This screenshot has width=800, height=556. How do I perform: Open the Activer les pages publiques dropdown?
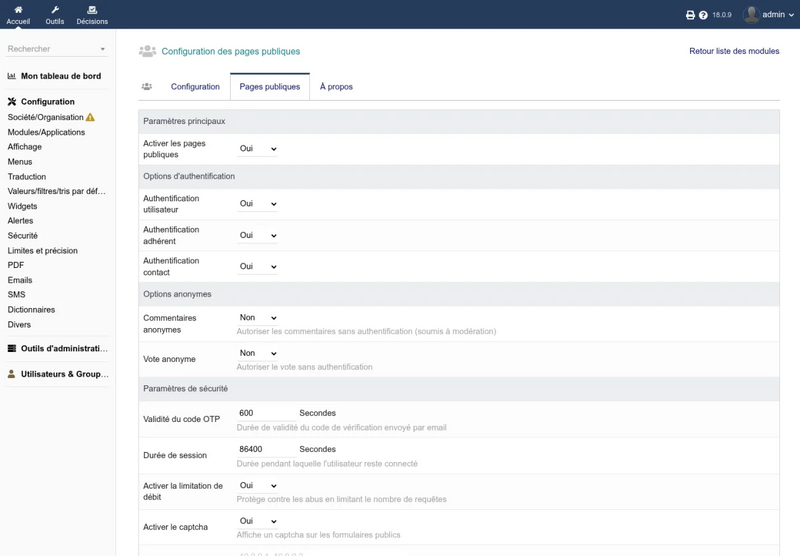258,148
